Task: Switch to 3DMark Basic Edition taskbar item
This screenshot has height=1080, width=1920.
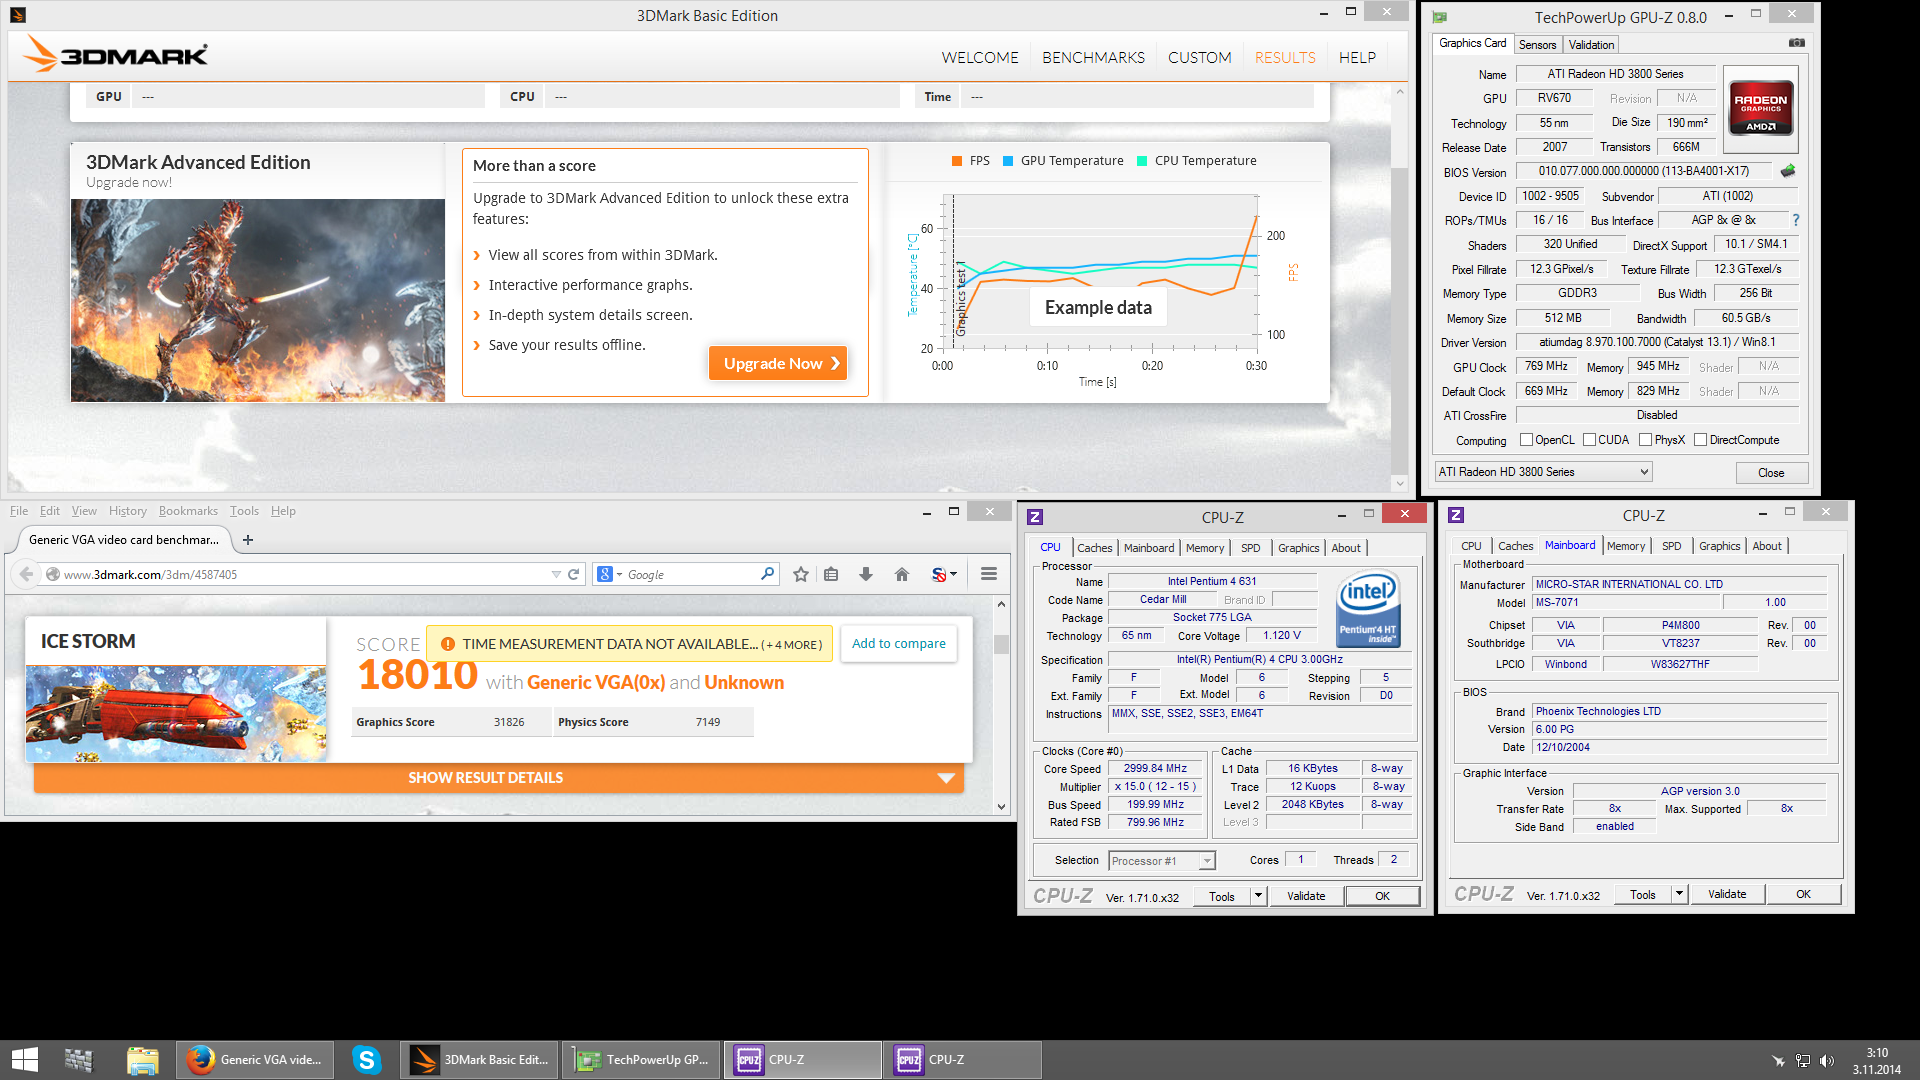Action: click(481, 1060)
